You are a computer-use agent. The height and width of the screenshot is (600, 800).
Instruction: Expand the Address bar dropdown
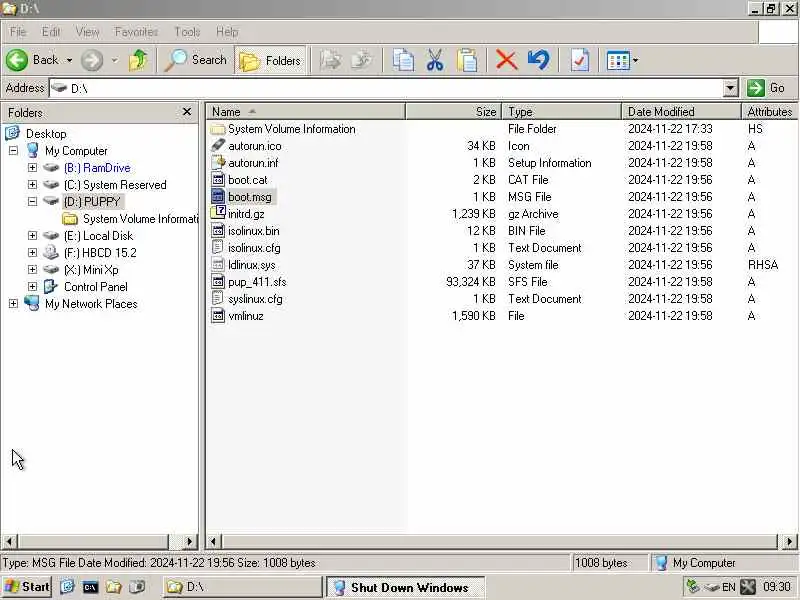point(731,88)
